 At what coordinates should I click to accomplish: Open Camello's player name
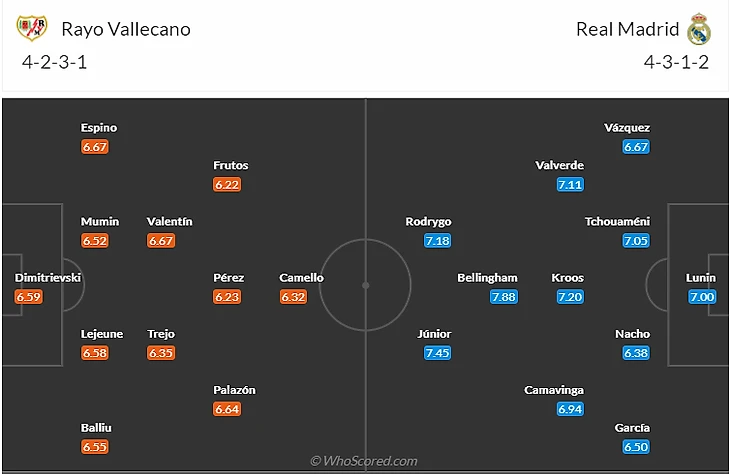point(302,278)
